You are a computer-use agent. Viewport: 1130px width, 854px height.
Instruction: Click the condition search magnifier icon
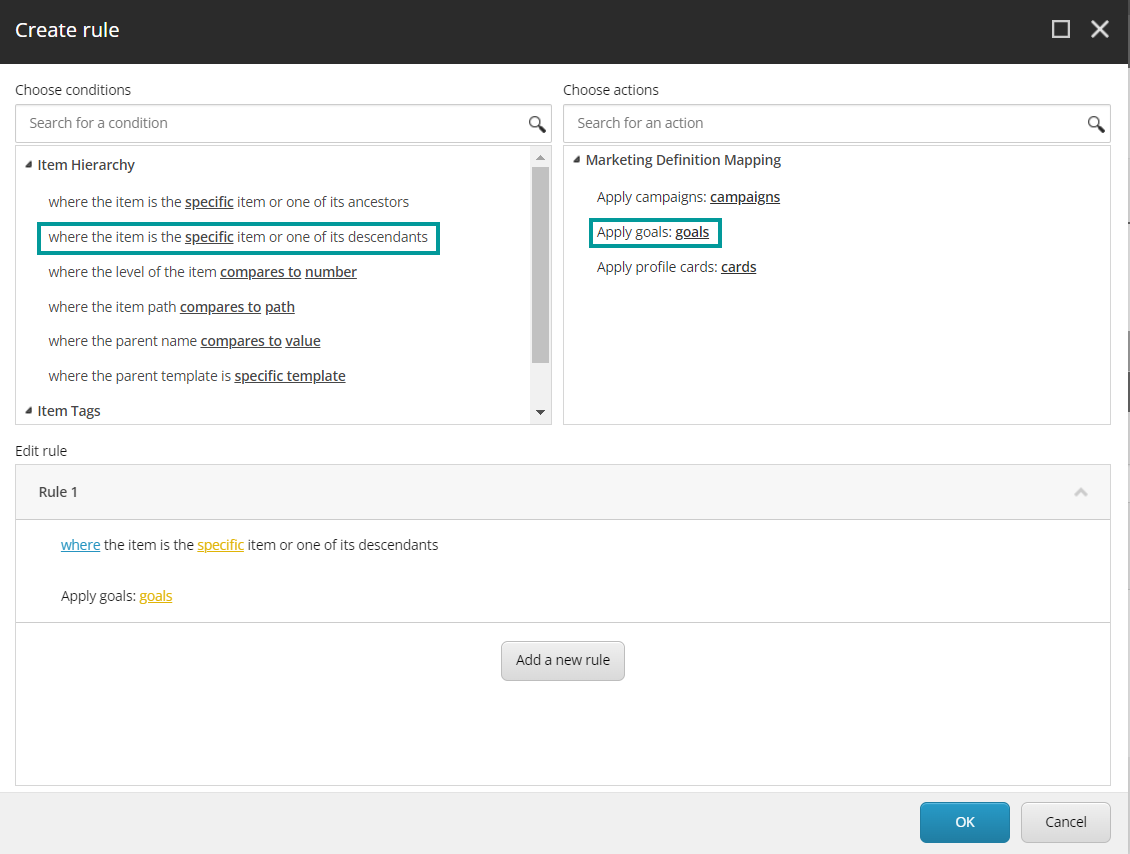(537, 124)
